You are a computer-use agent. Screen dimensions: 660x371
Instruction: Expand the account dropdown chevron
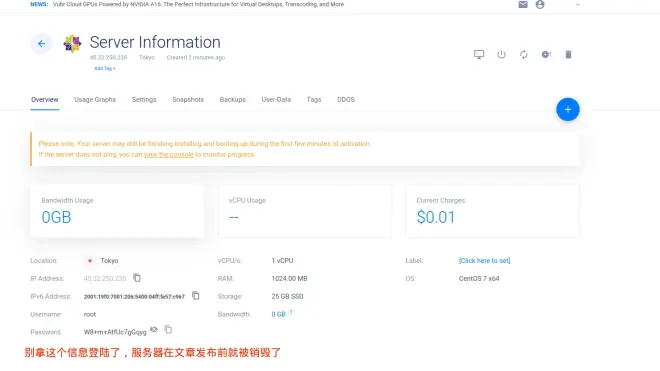click(578, 5)
